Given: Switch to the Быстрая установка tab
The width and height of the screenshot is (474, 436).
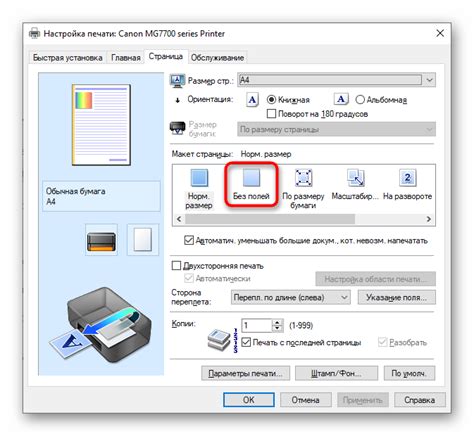Looking at the screenshot, I should [x=67, y=58].
